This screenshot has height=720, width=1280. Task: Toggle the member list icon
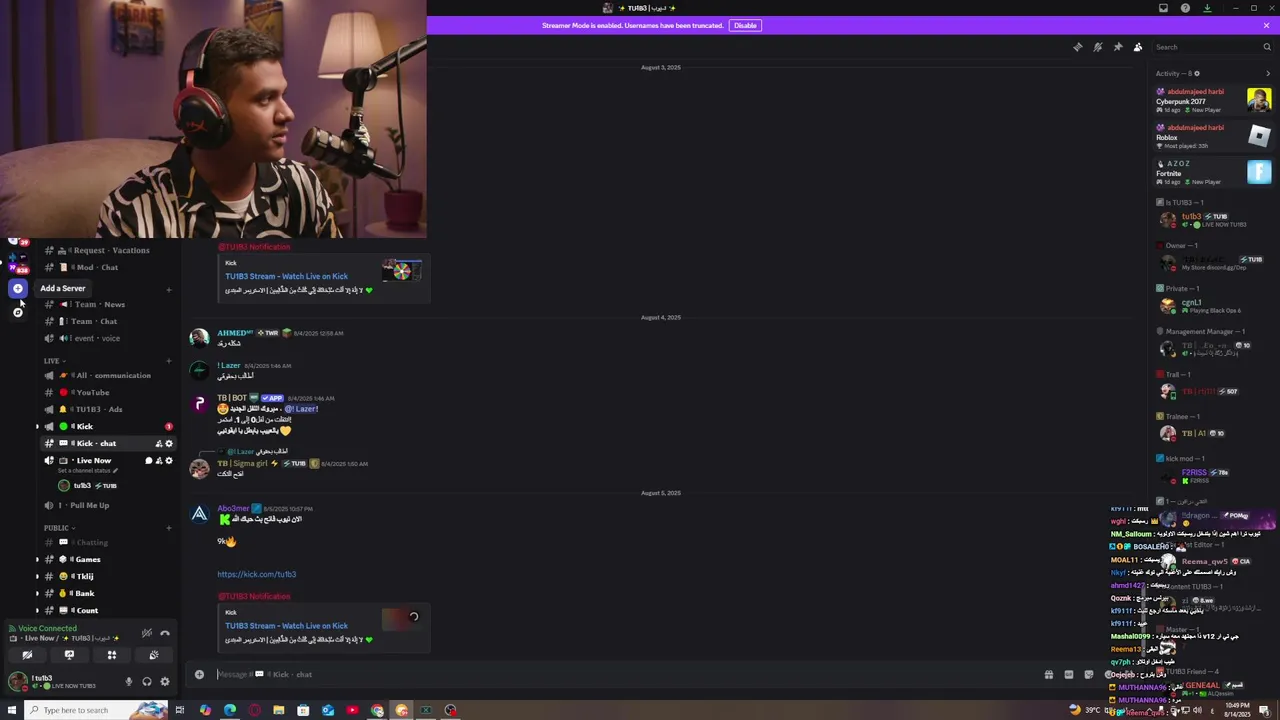[1137, 47]
